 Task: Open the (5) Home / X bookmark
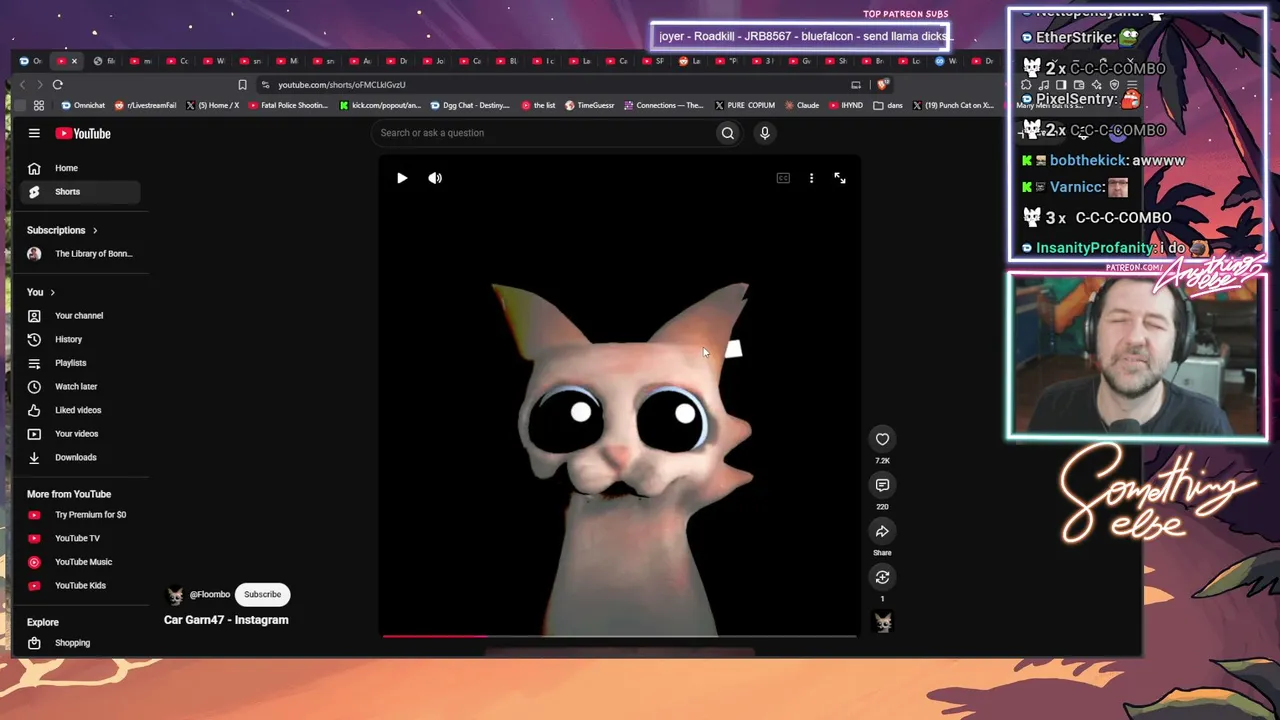(x=212, y=105)
